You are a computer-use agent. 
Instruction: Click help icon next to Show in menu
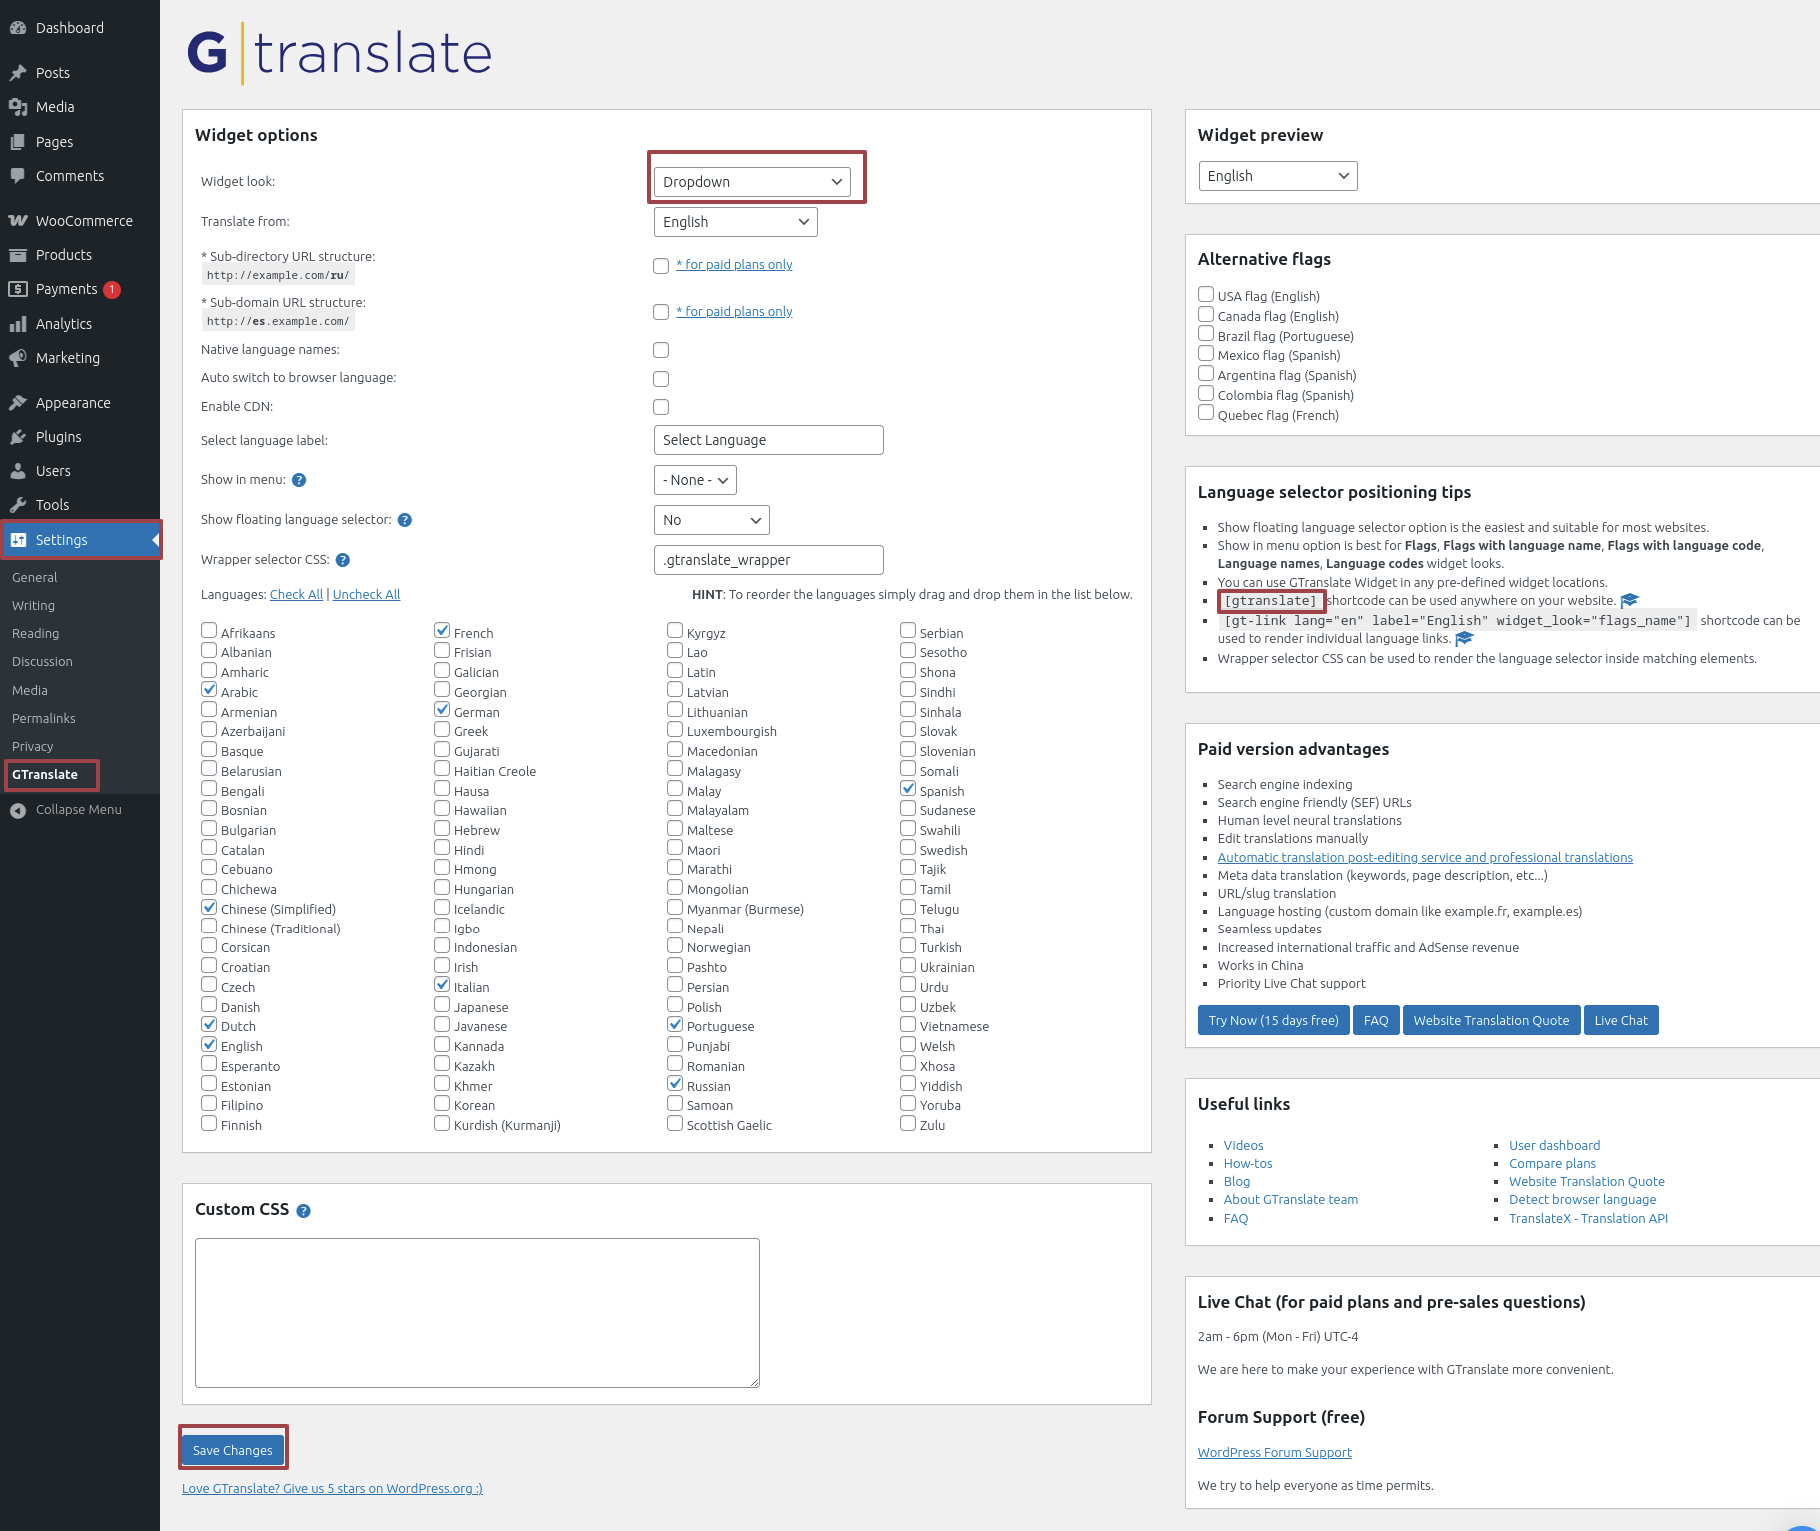pyautogui.click(x=299, y=480)
